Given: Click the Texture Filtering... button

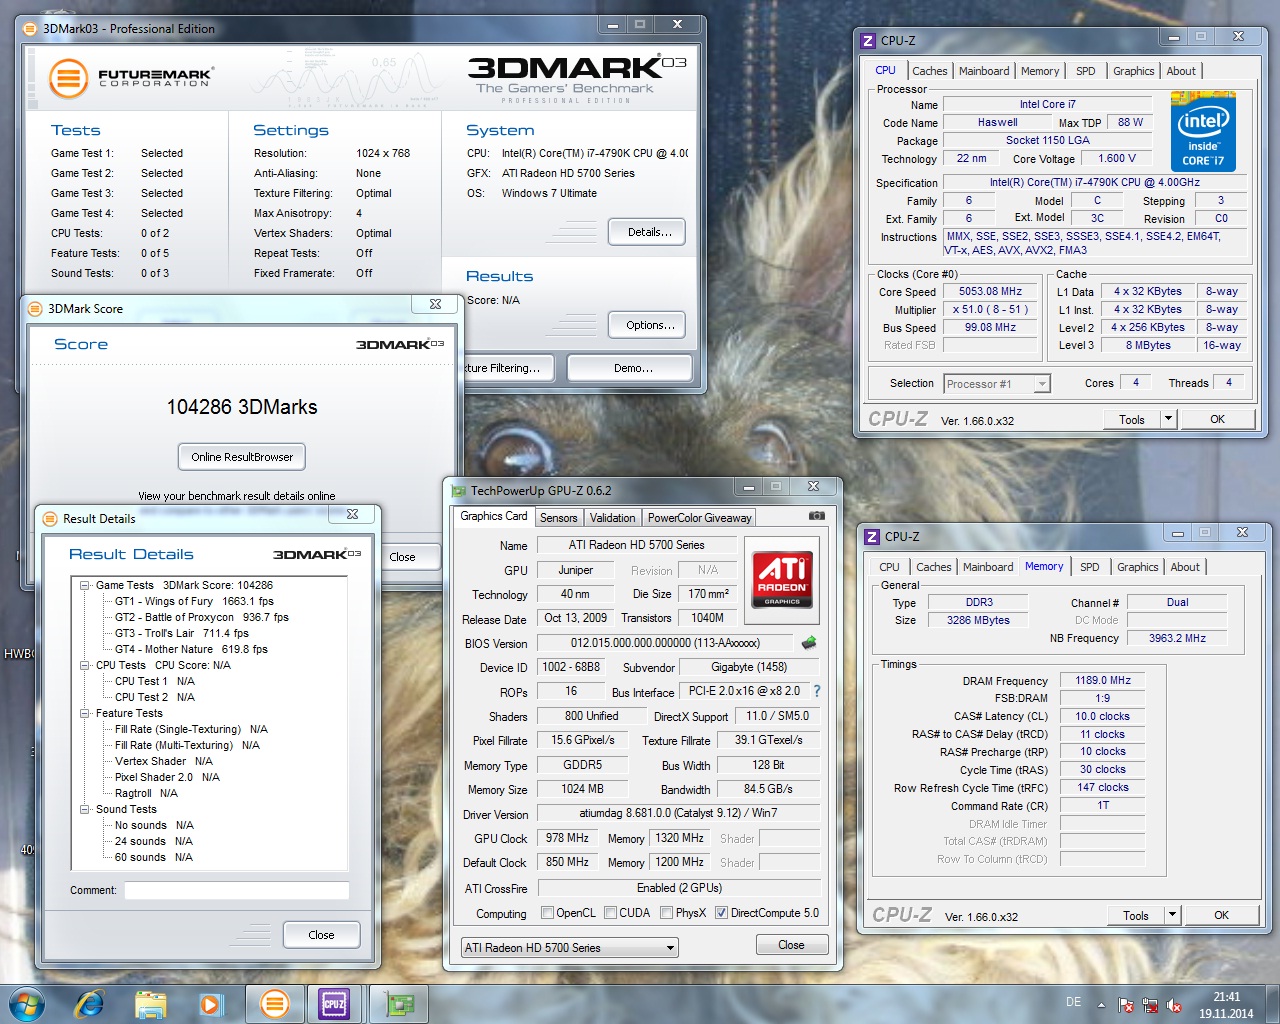Looking at the screenshot, I should (x=510, y=368).
